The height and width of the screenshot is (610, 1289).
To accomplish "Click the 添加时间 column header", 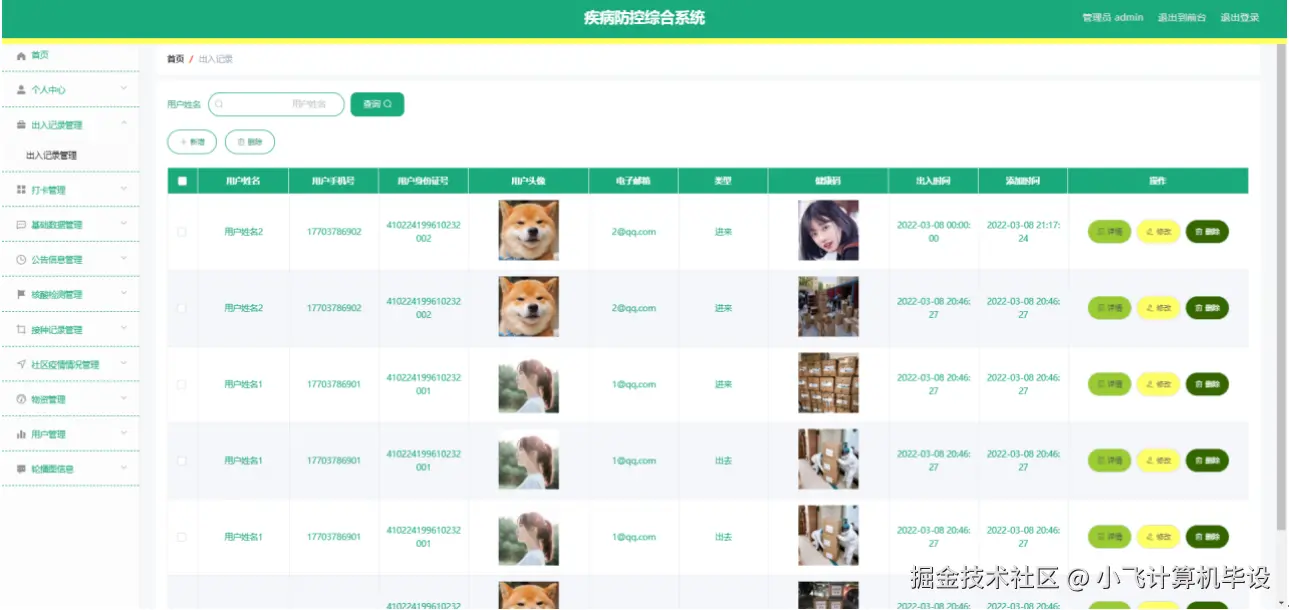I will click(1023, 181).
